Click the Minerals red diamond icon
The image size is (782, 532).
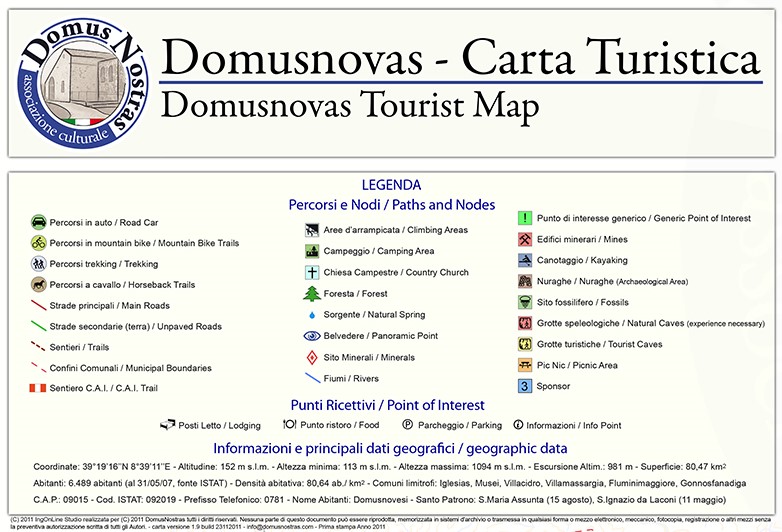[x=312, y=357]
